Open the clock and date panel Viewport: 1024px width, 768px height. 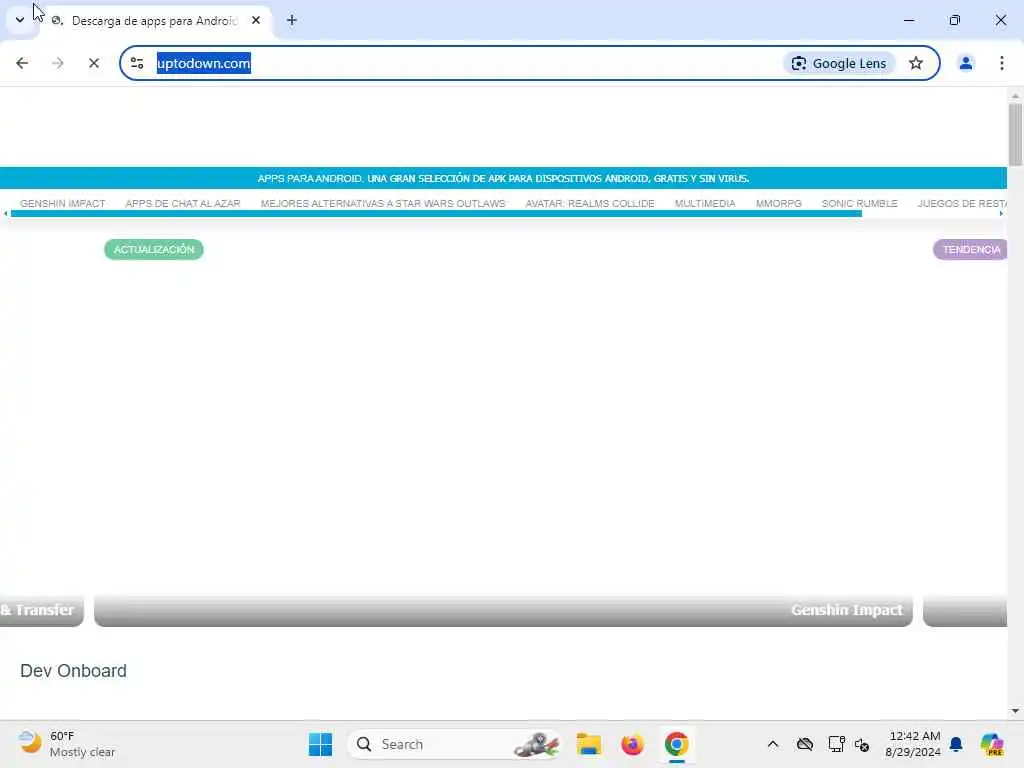coord(913,744)
